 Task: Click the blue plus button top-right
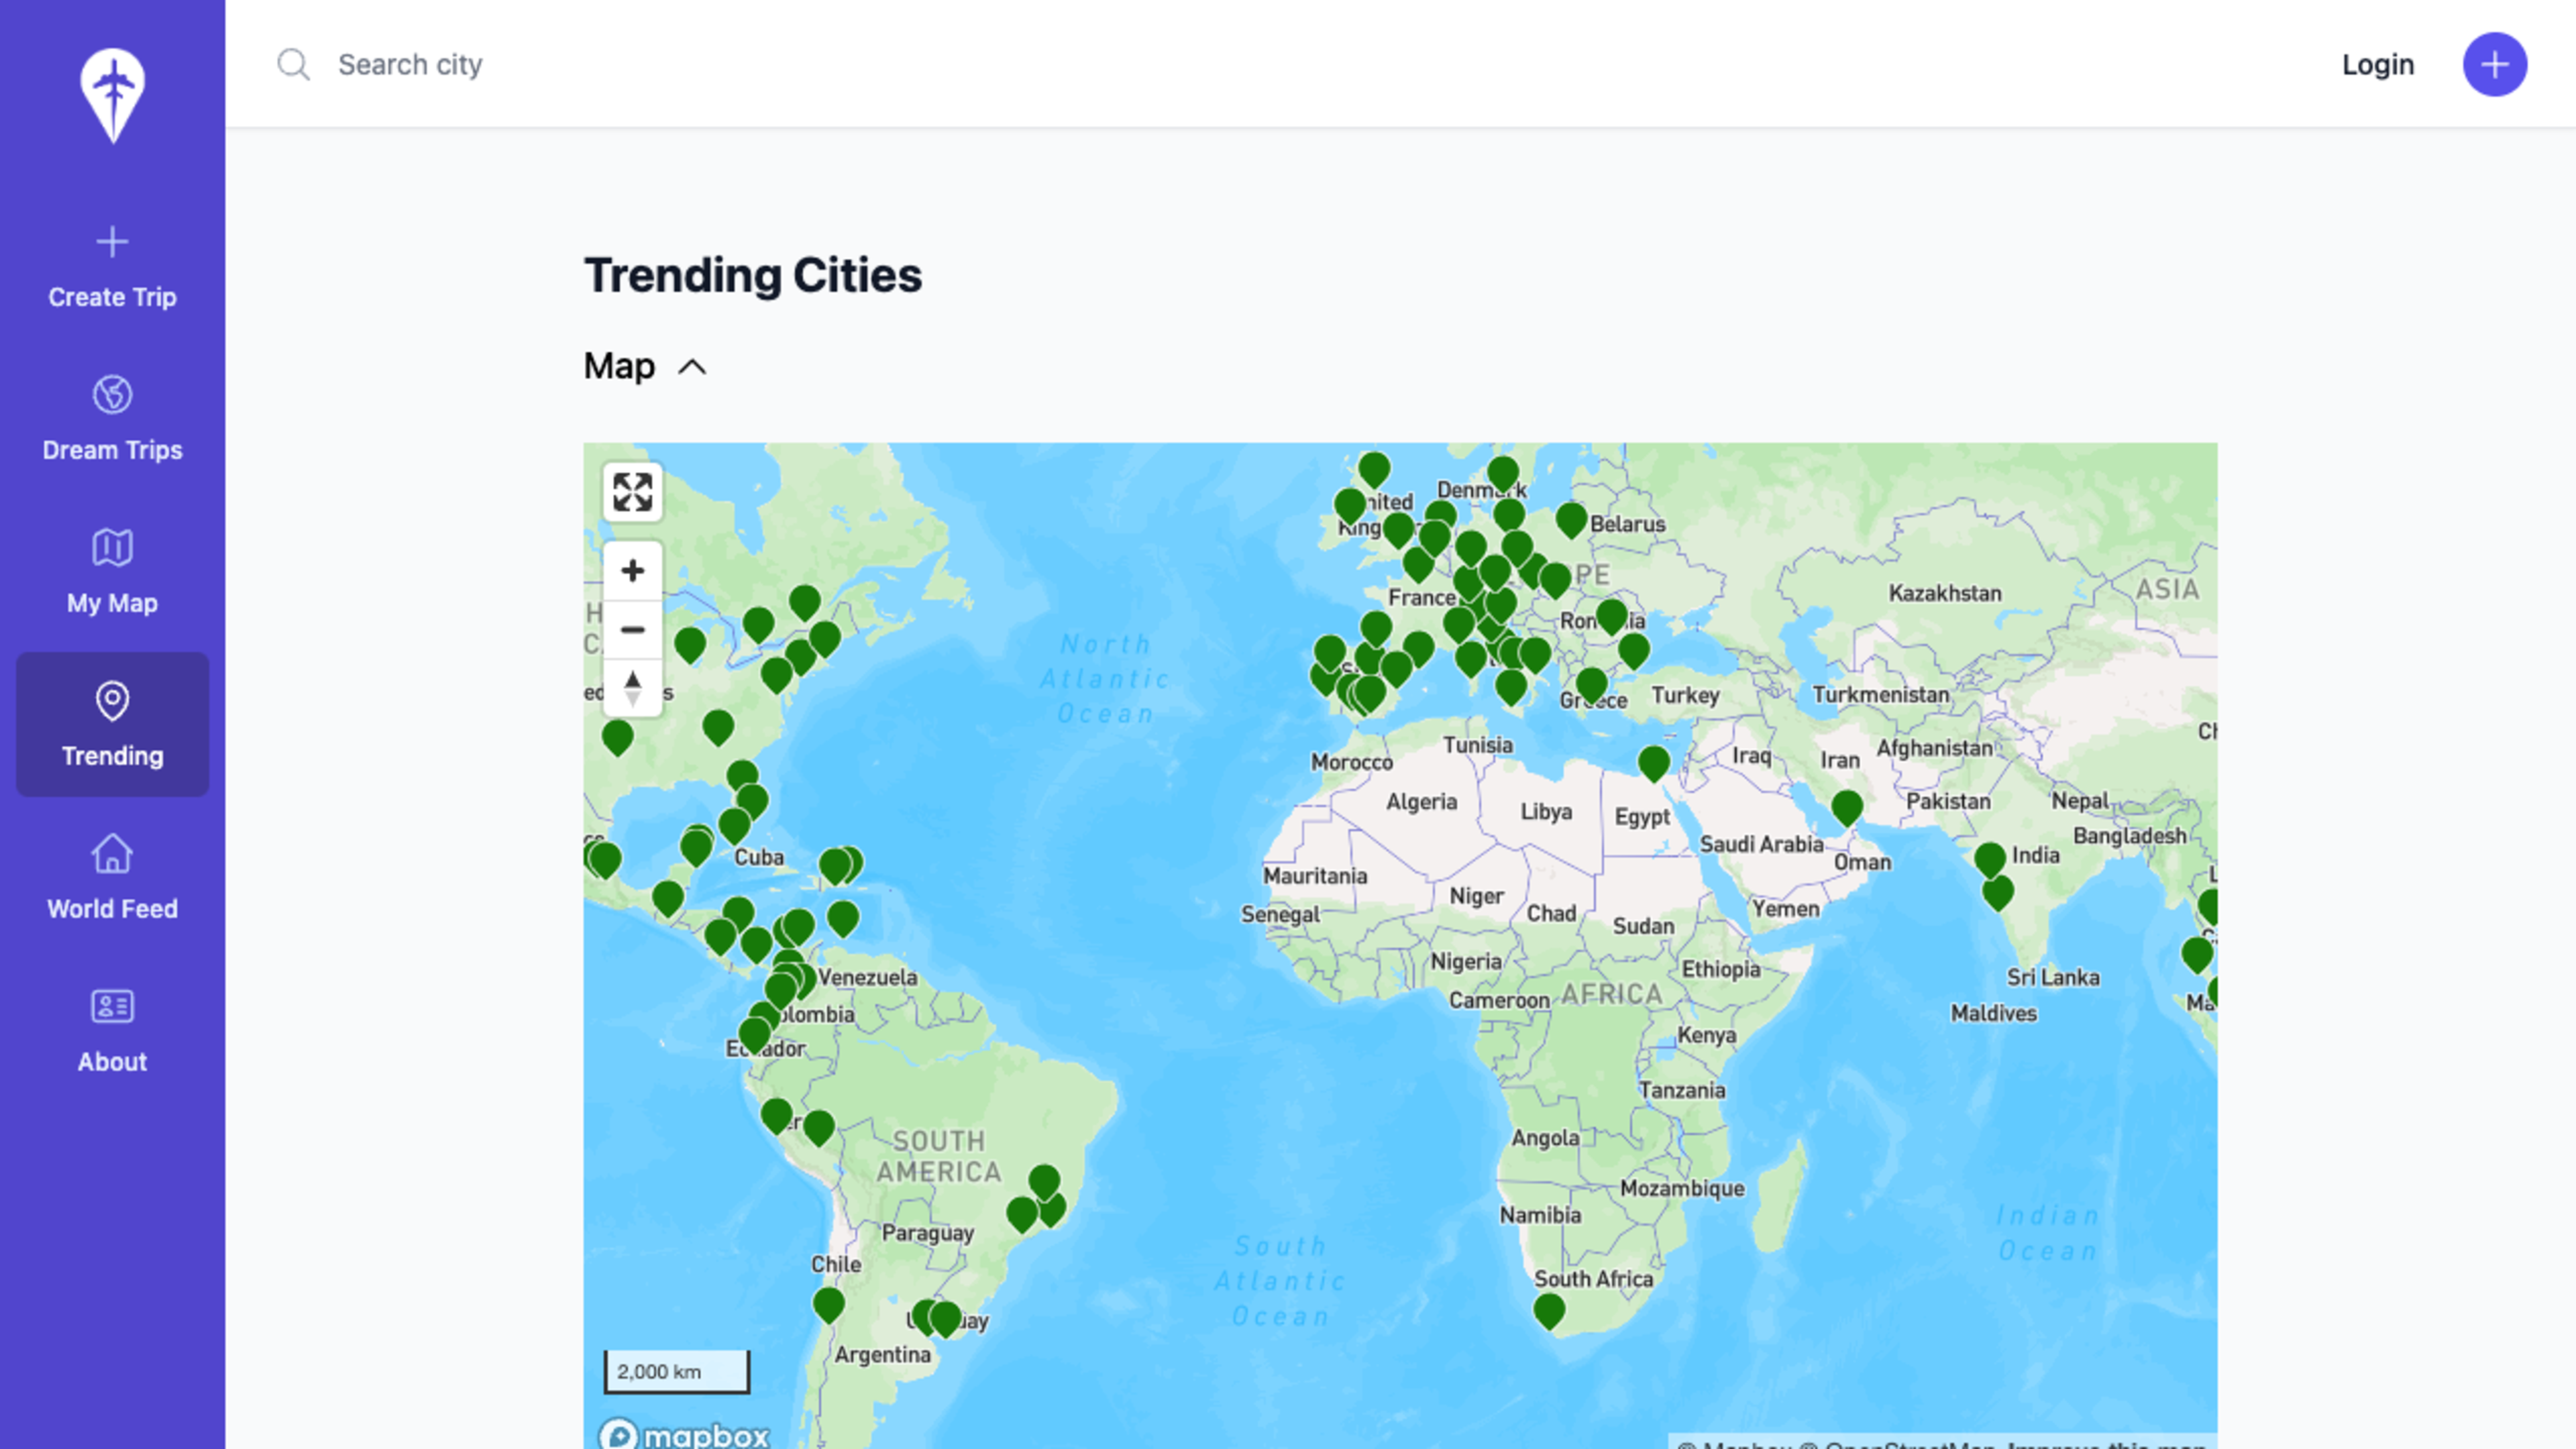tap(2494, 65)
